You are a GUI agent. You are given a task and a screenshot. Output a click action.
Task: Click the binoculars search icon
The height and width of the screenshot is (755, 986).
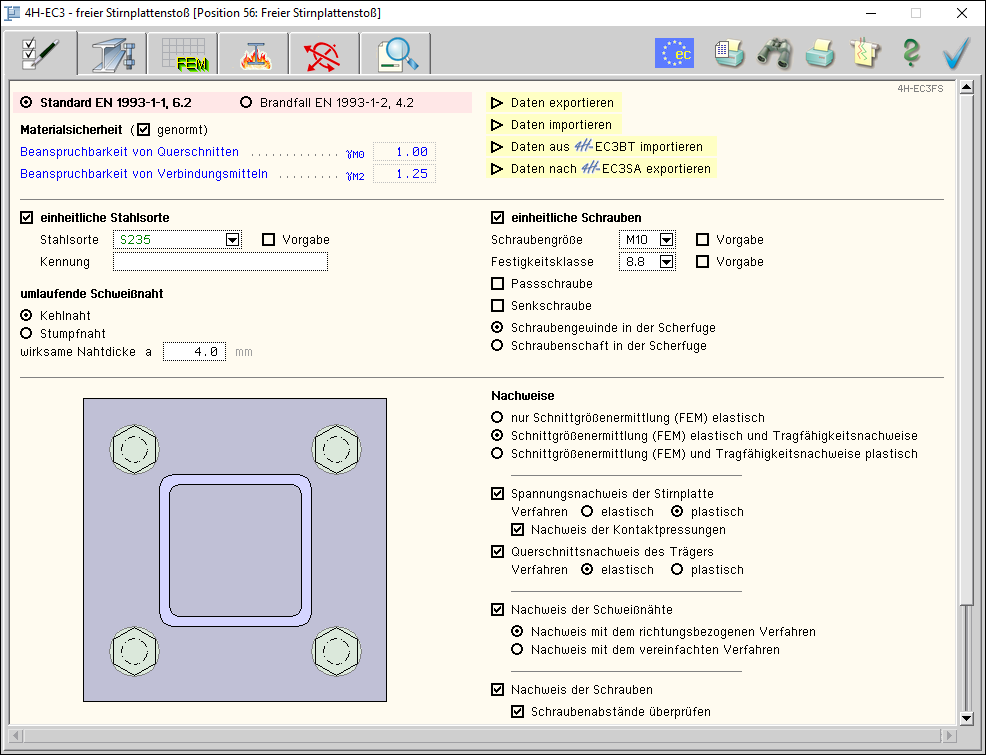774,53
